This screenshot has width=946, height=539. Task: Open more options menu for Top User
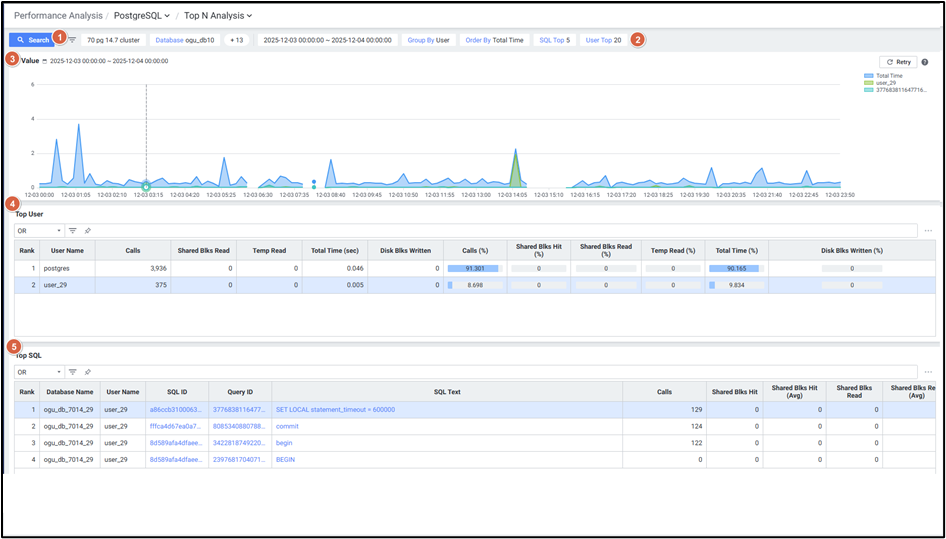pyautogui.click(x=928, y=231)
